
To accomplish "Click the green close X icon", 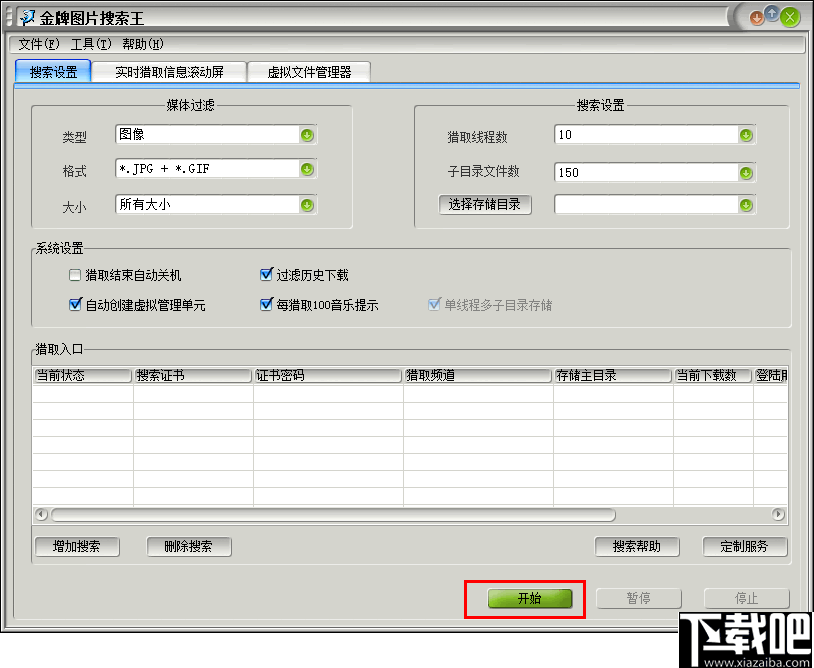I will pos(790,18).
